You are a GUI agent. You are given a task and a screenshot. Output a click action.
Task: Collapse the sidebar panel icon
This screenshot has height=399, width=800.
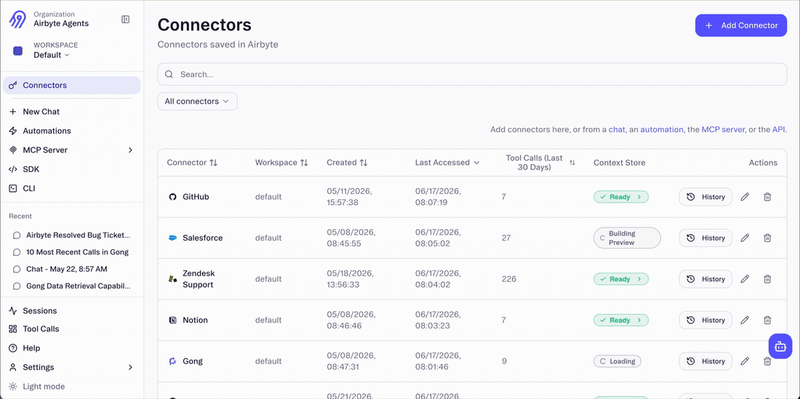click(126, 19)
